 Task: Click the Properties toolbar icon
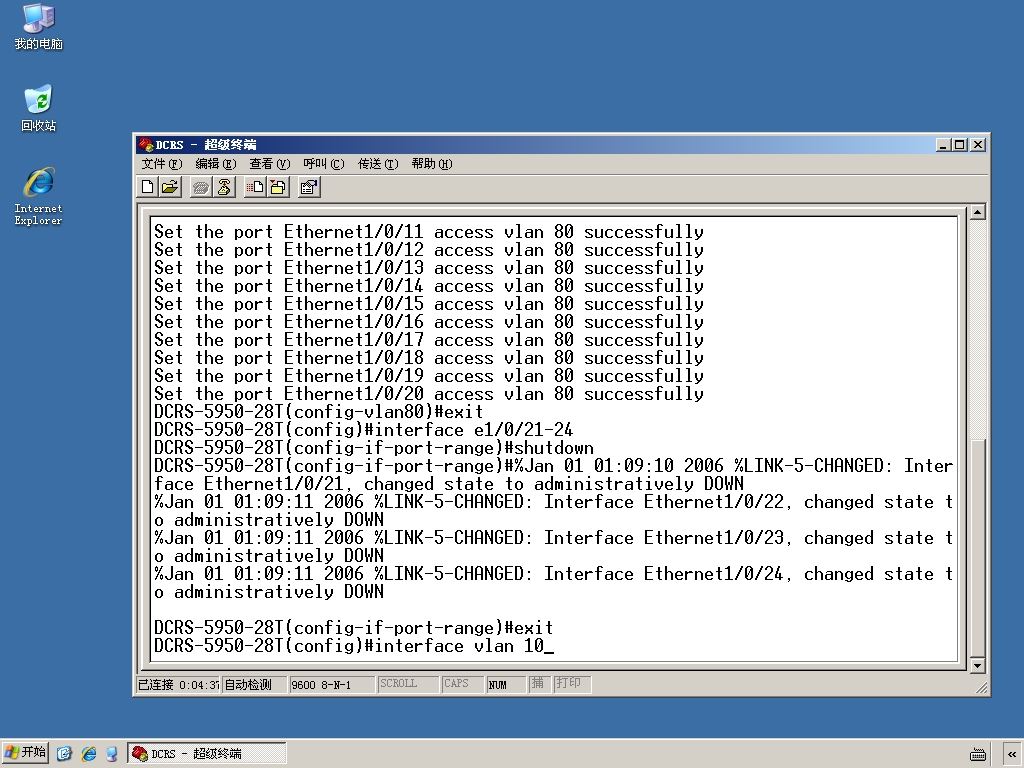point(309,187)
